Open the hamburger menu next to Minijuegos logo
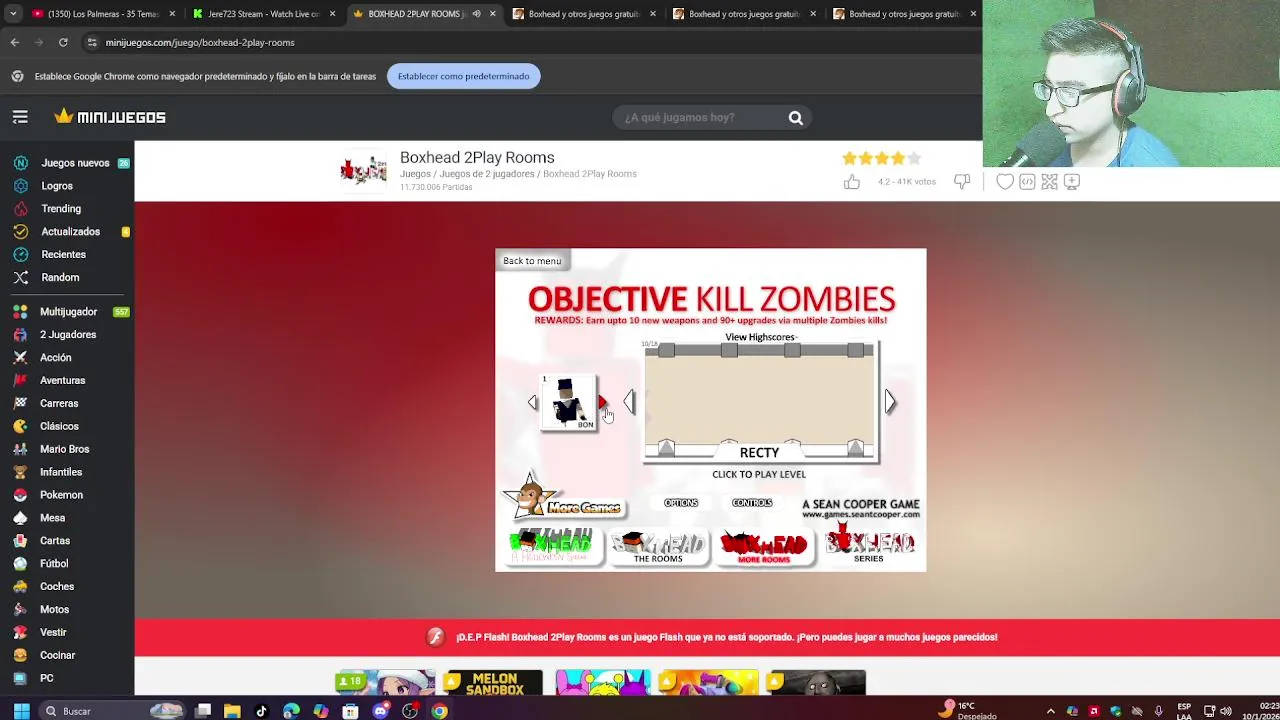 click(20, 117)
